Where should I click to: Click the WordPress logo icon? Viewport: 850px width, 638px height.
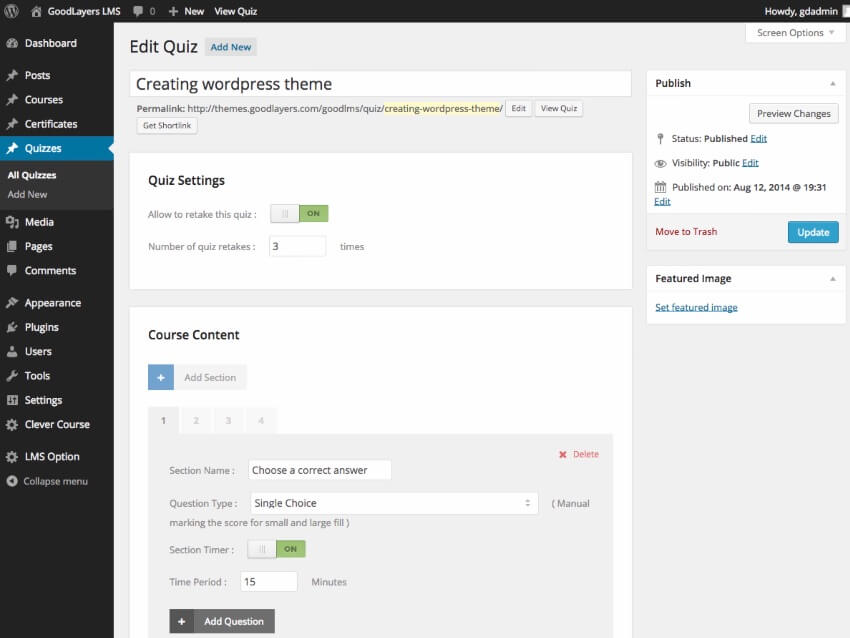(12, 11)
